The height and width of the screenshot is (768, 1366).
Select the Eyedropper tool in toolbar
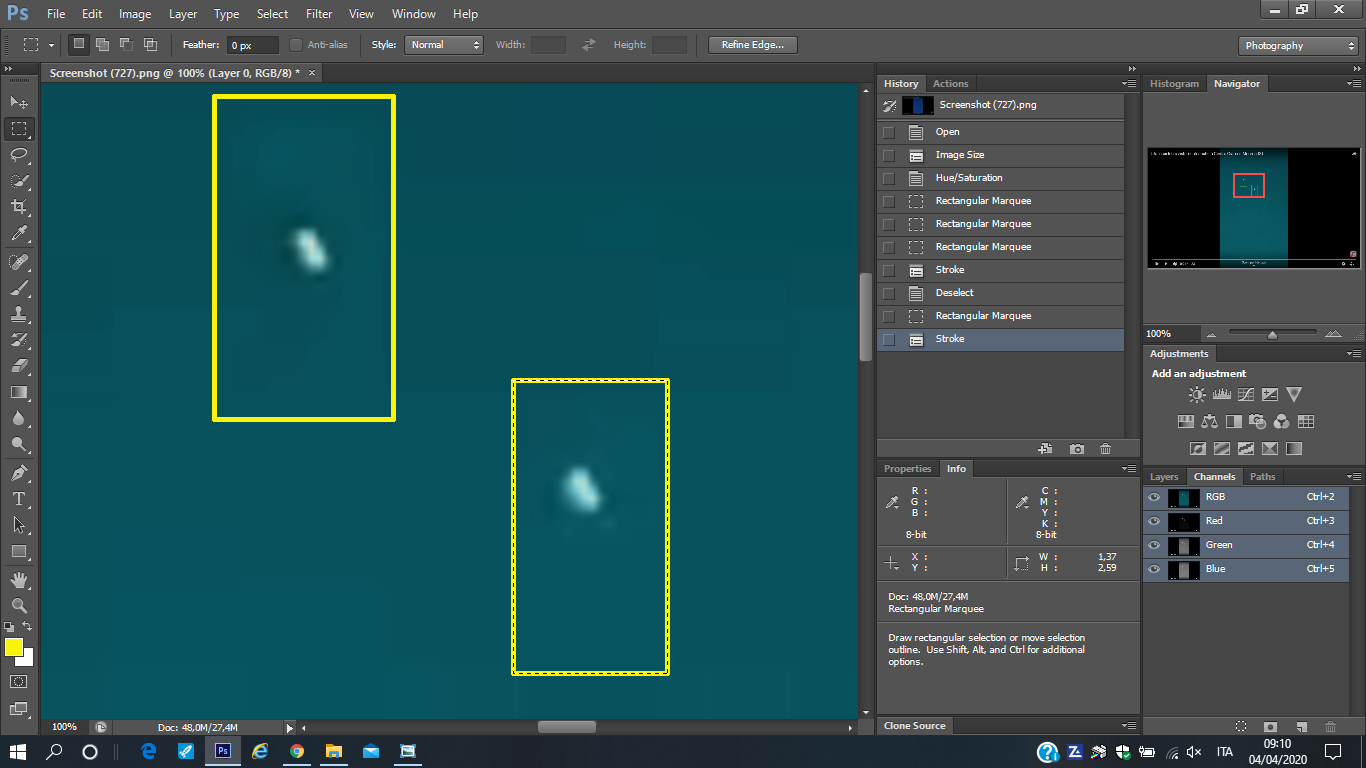click(x=19, y=234)
